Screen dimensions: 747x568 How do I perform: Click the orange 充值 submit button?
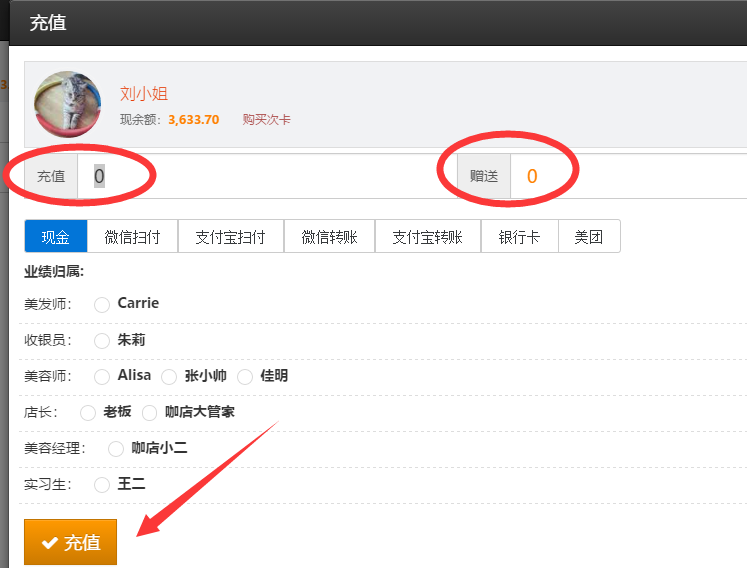coord(71,542)
